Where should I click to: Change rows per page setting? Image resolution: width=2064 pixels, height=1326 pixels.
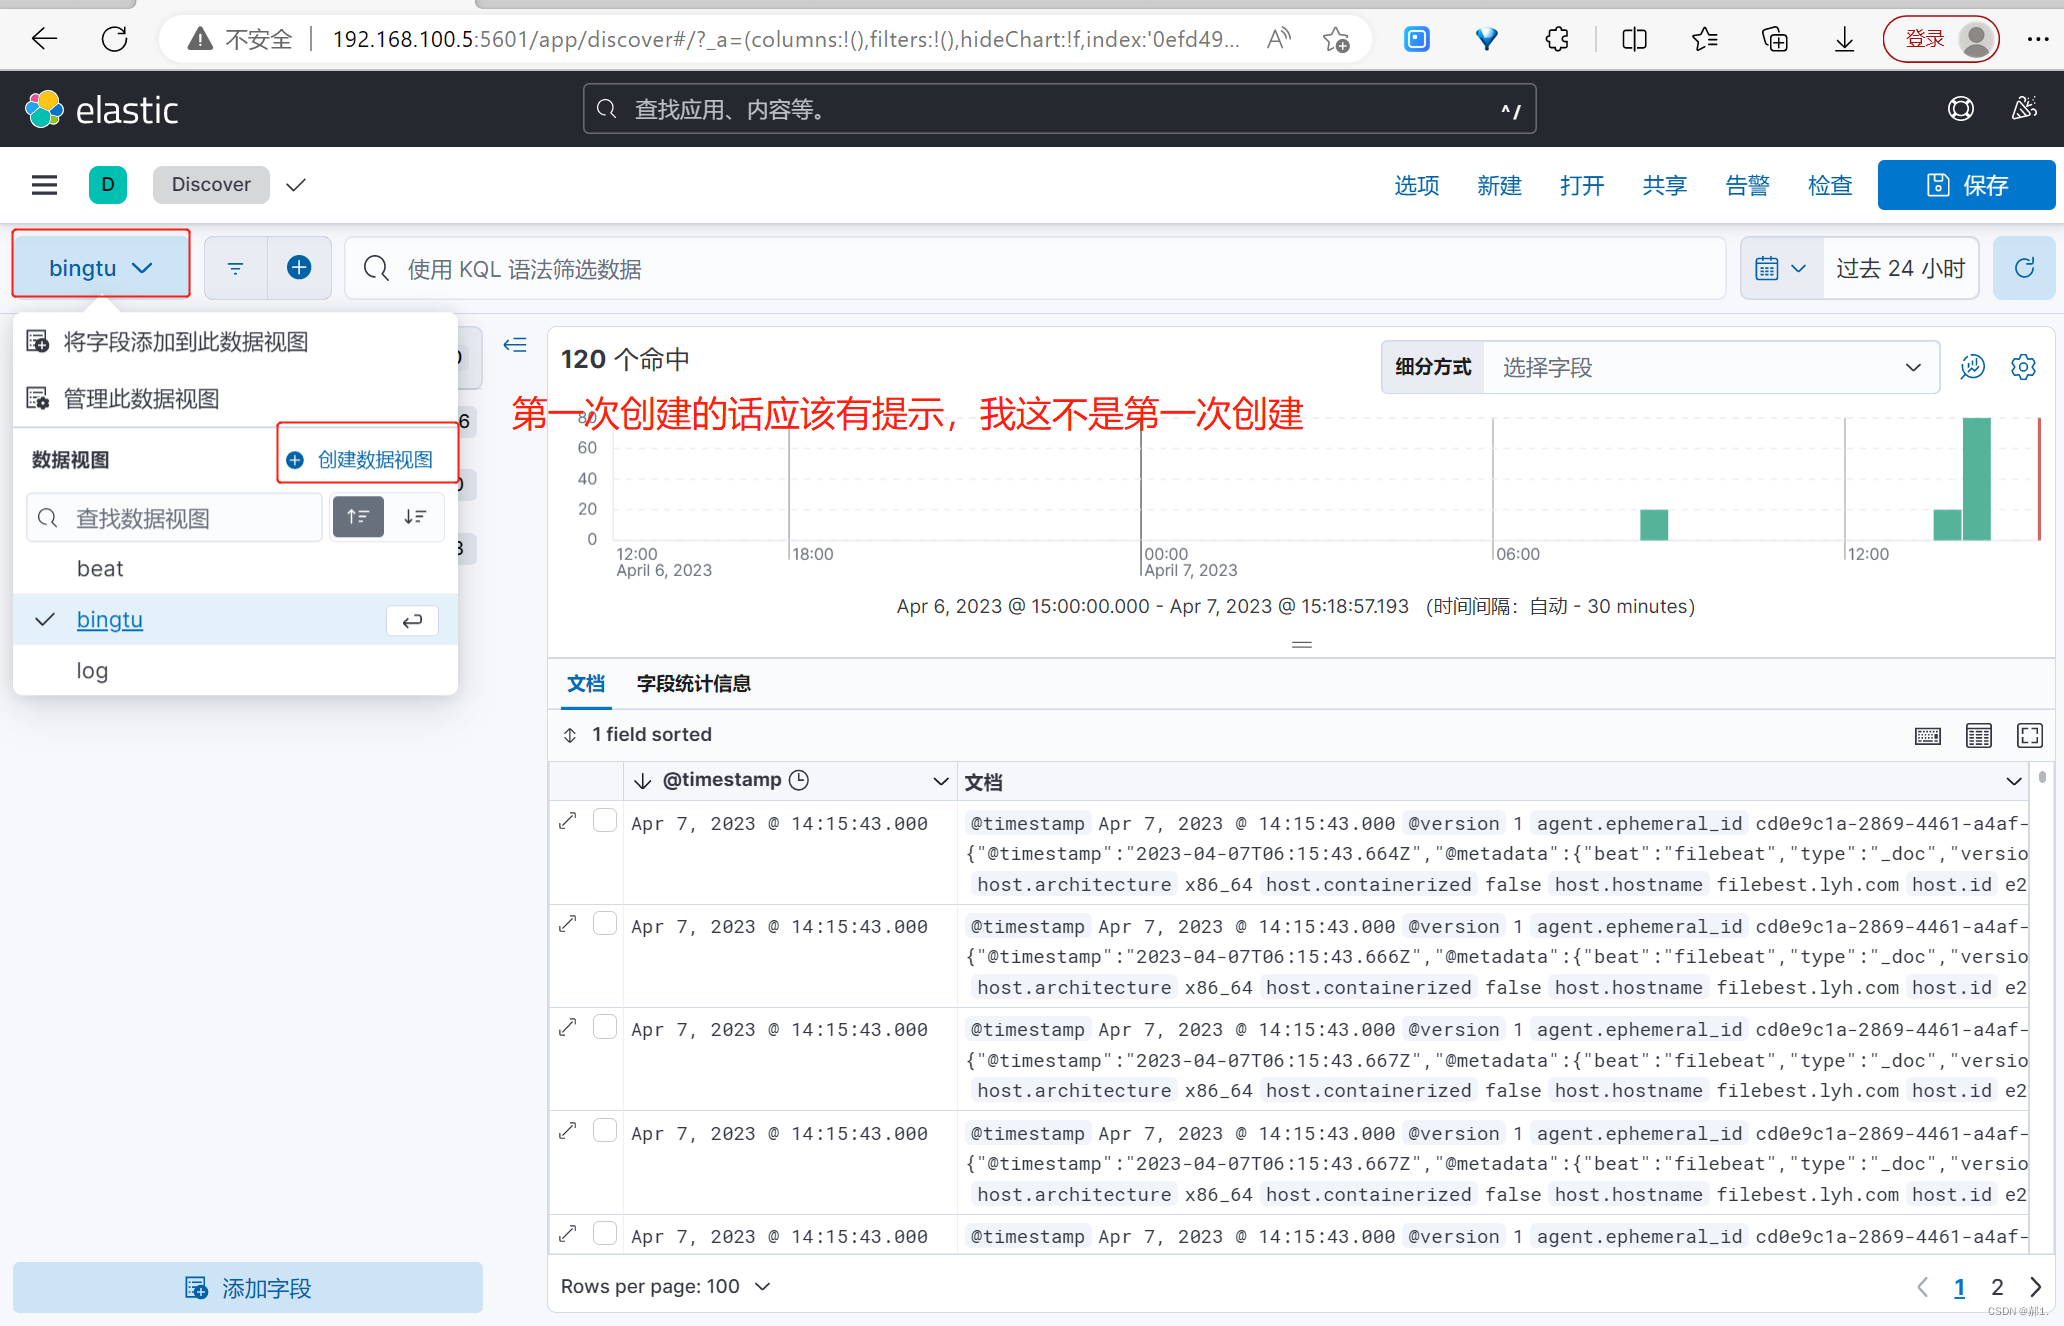coord(666,1287)
